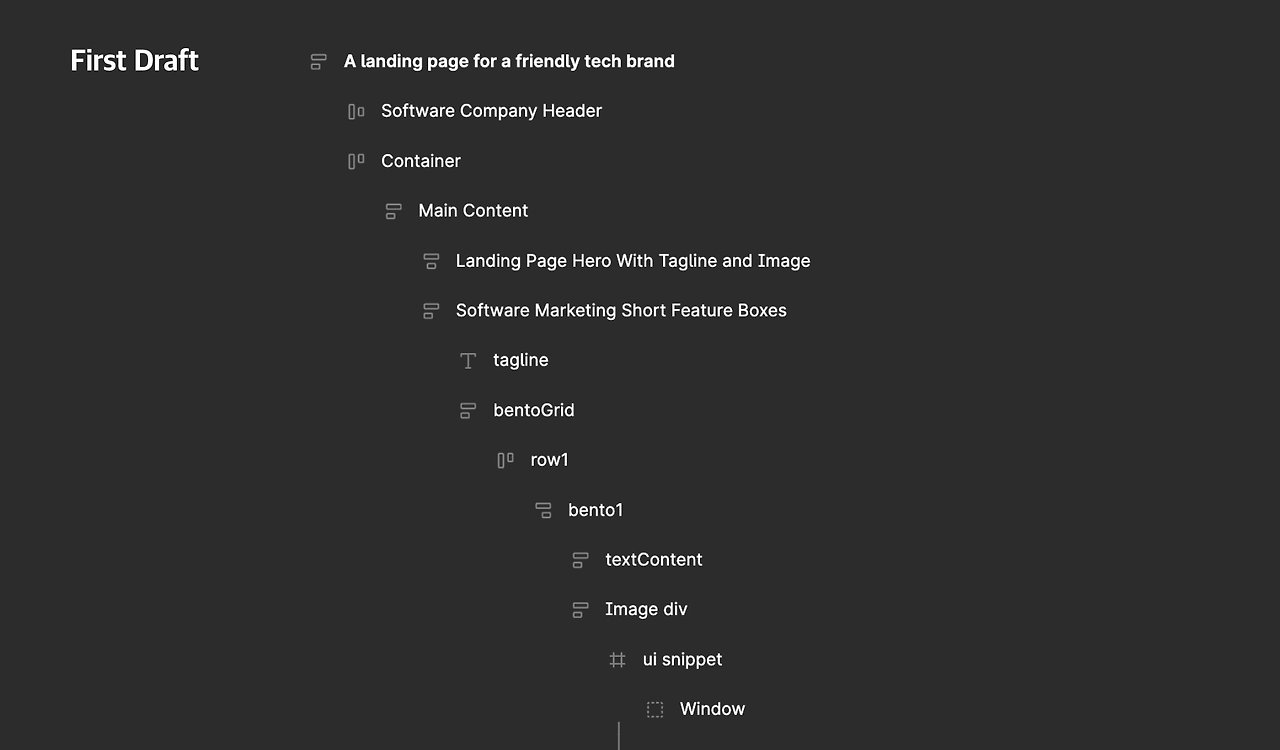
Task: Select the bento1 layer
Action: 595,510
